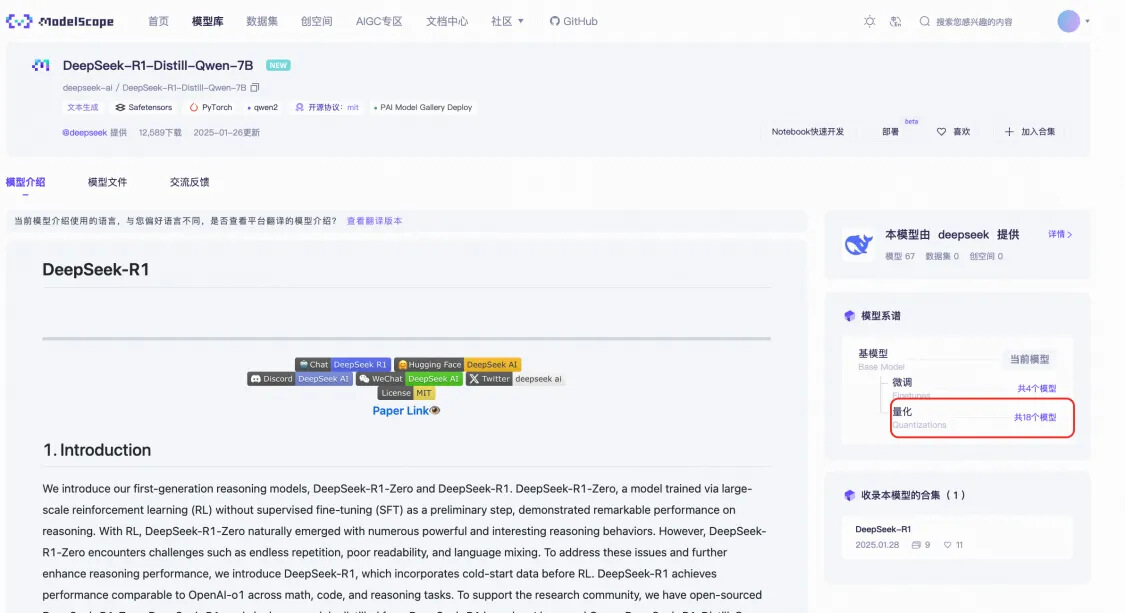
Task: Click the DeepSeek whale logo
Action: (x=858, y=244)
